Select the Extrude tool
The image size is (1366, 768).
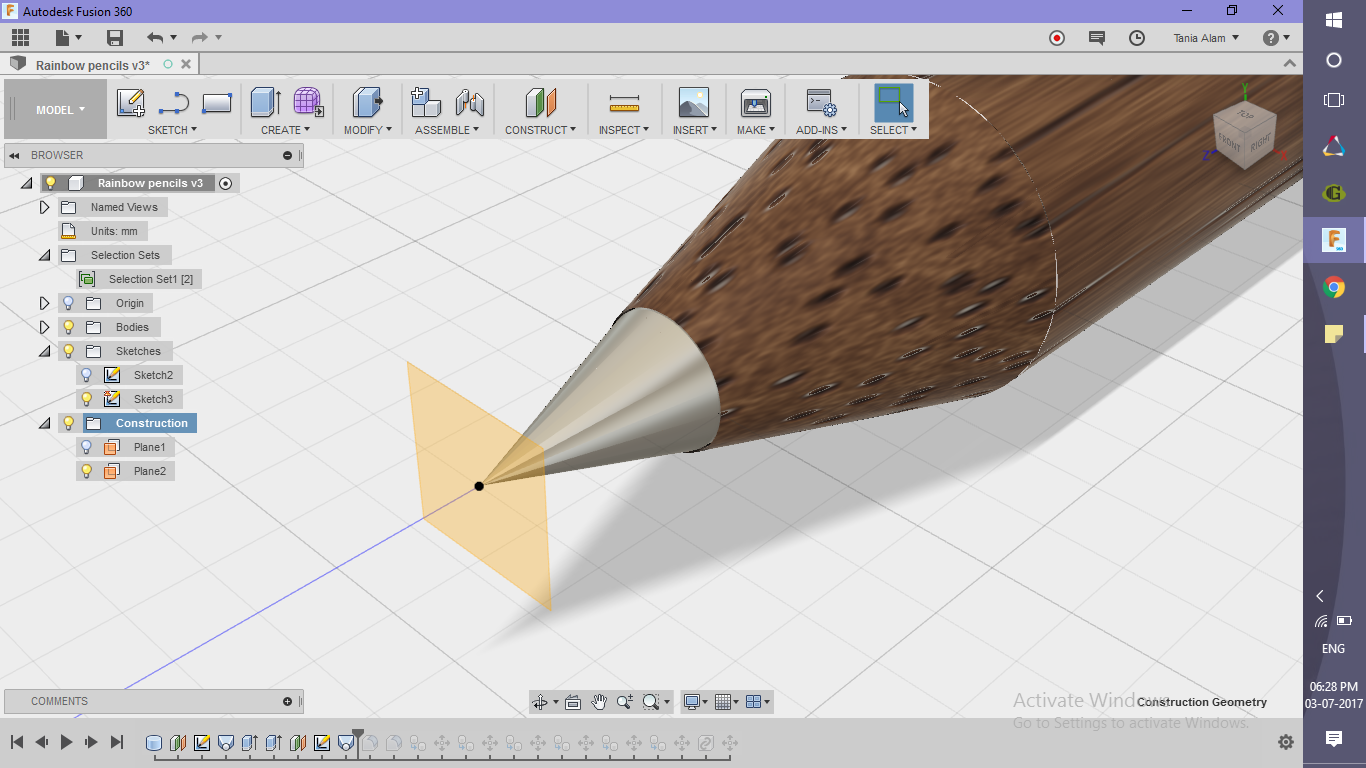click(x=265, y=102)
